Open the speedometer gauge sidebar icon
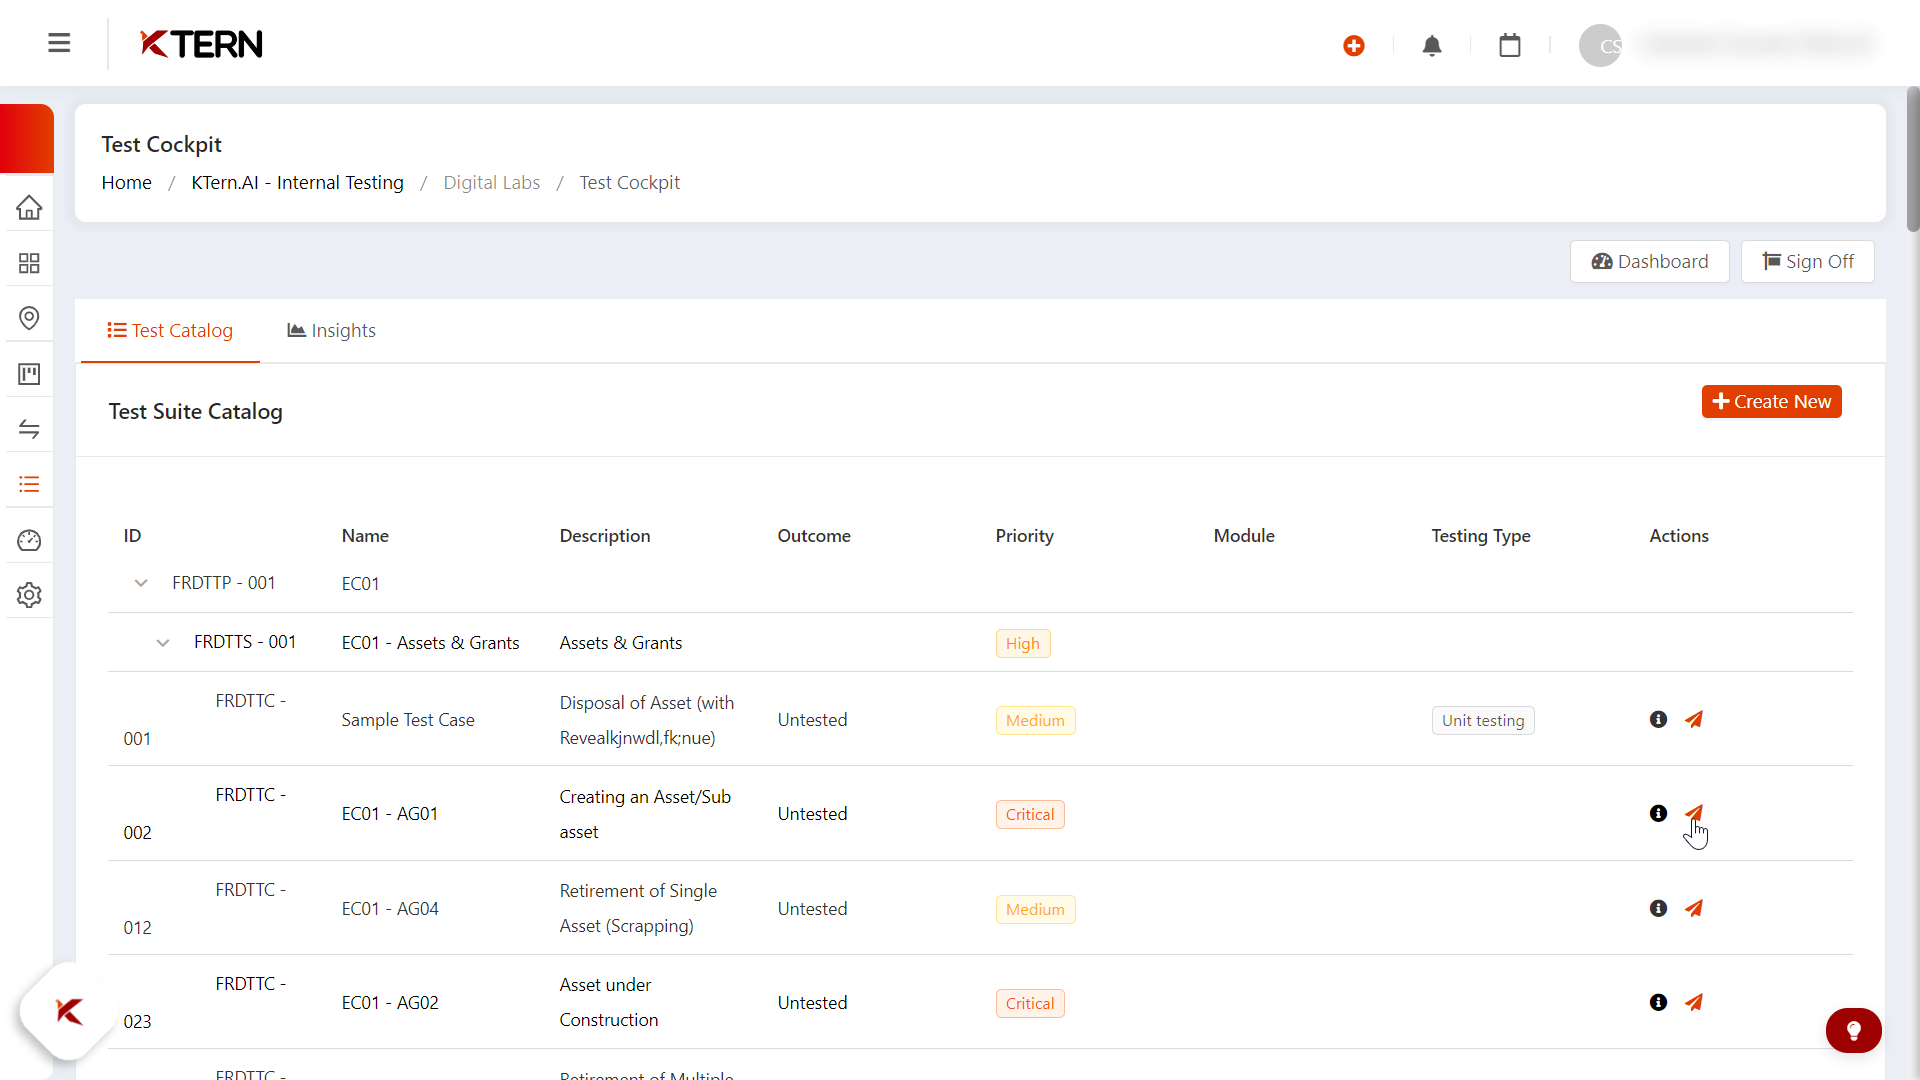 click(29, 540)
